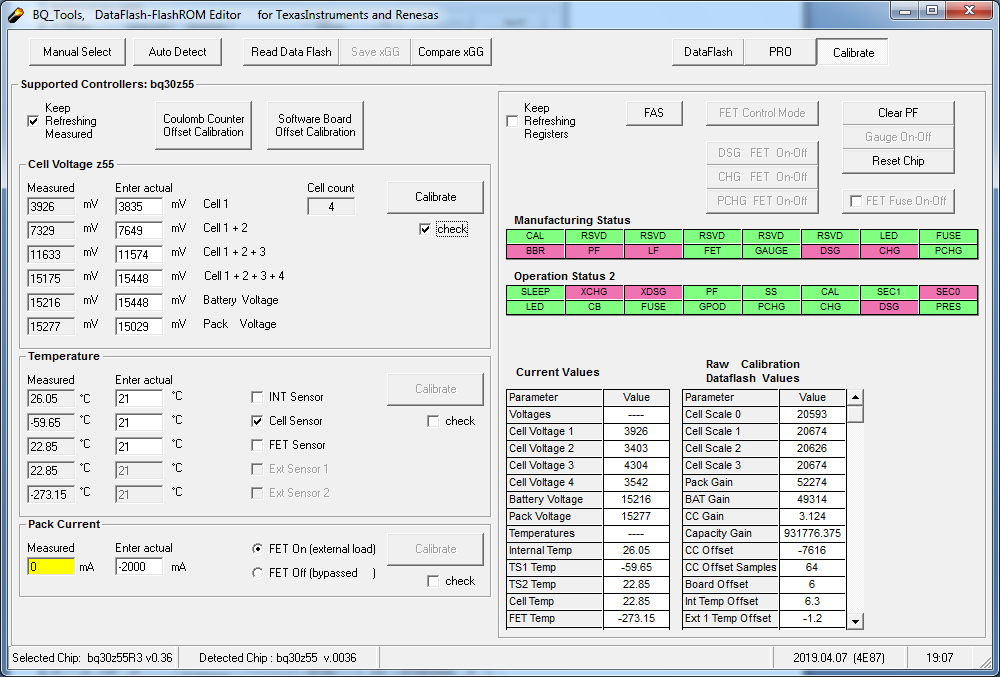
Task: Tick the Temperature check box
Action: (433, 421)
